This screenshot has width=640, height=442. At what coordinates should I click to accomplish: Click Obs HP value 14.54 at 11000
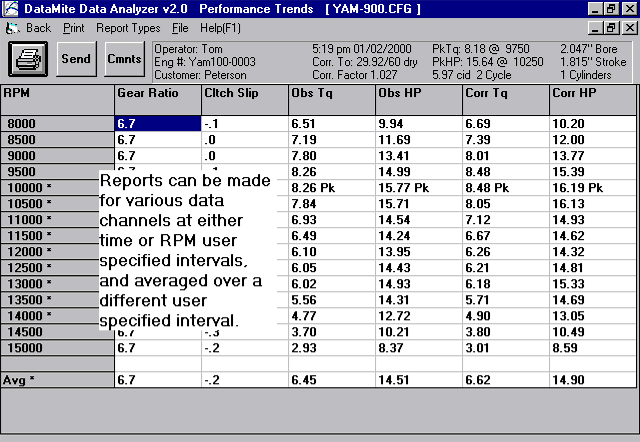tap(419, 220)
